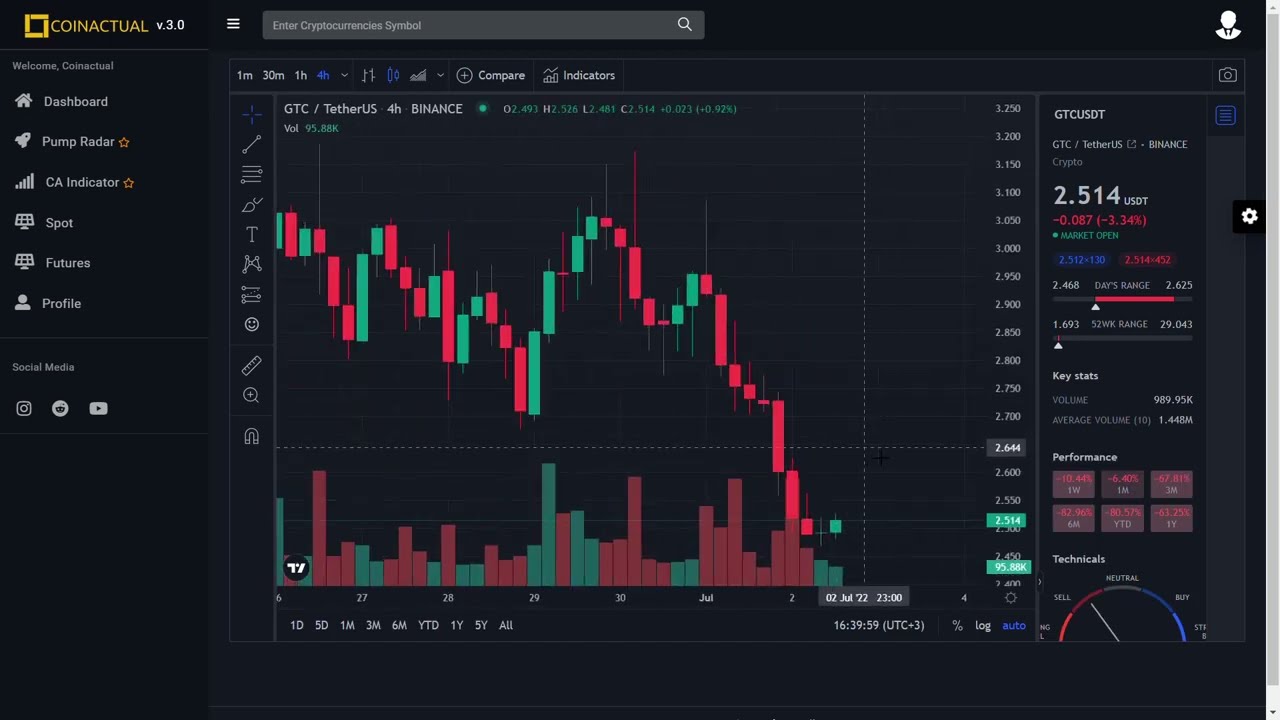
Task: Click the Compare button
Action: (490, 75)
